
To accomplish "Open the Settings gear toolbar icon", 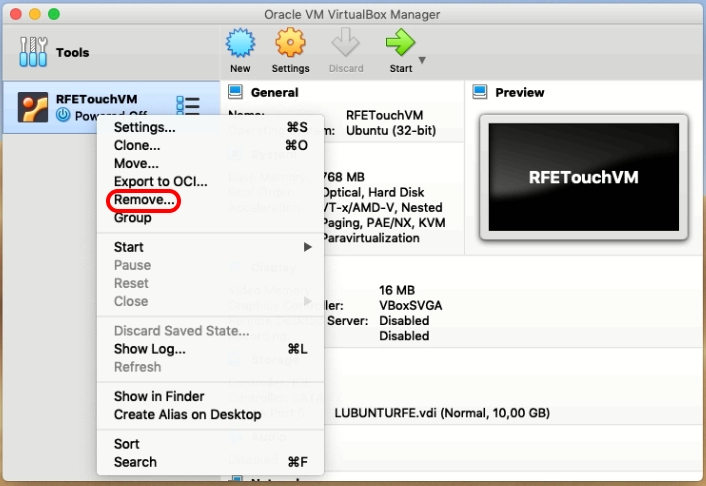I will coord(290,45).
